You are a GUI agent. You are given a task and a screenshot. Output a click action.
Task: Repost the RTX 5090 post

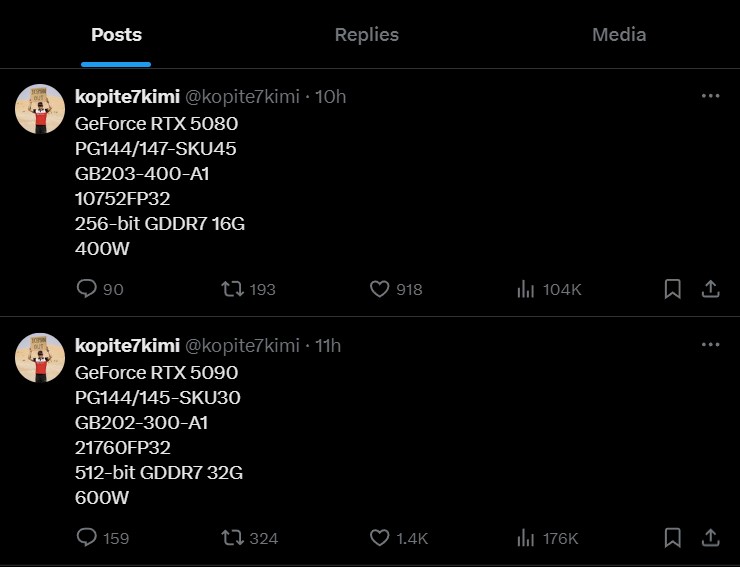(x=232, y=538)
